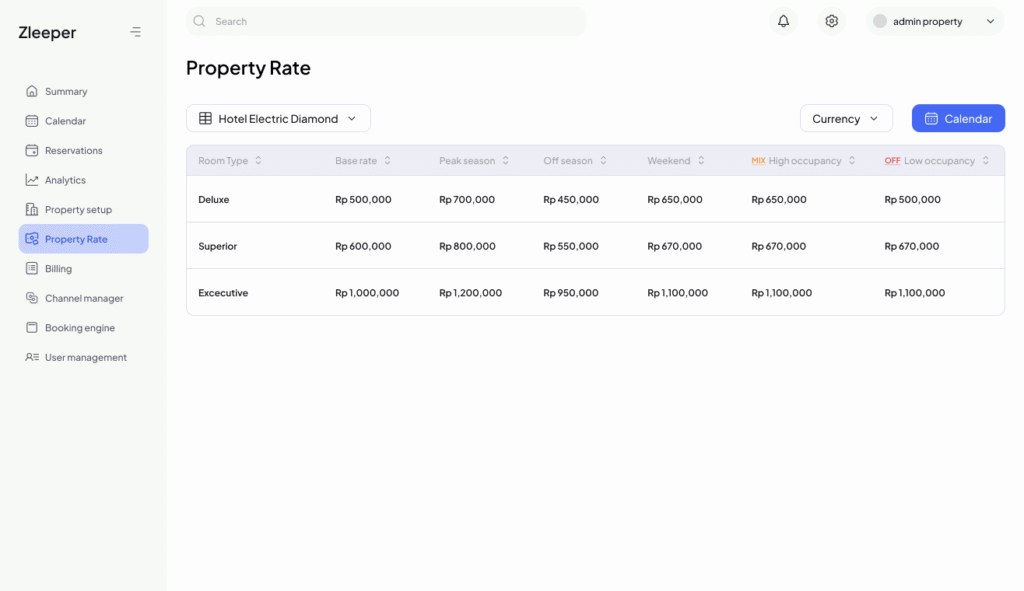Click the Search input field
Viewport: 1024px width, 591px height.
tap(395, 21)
